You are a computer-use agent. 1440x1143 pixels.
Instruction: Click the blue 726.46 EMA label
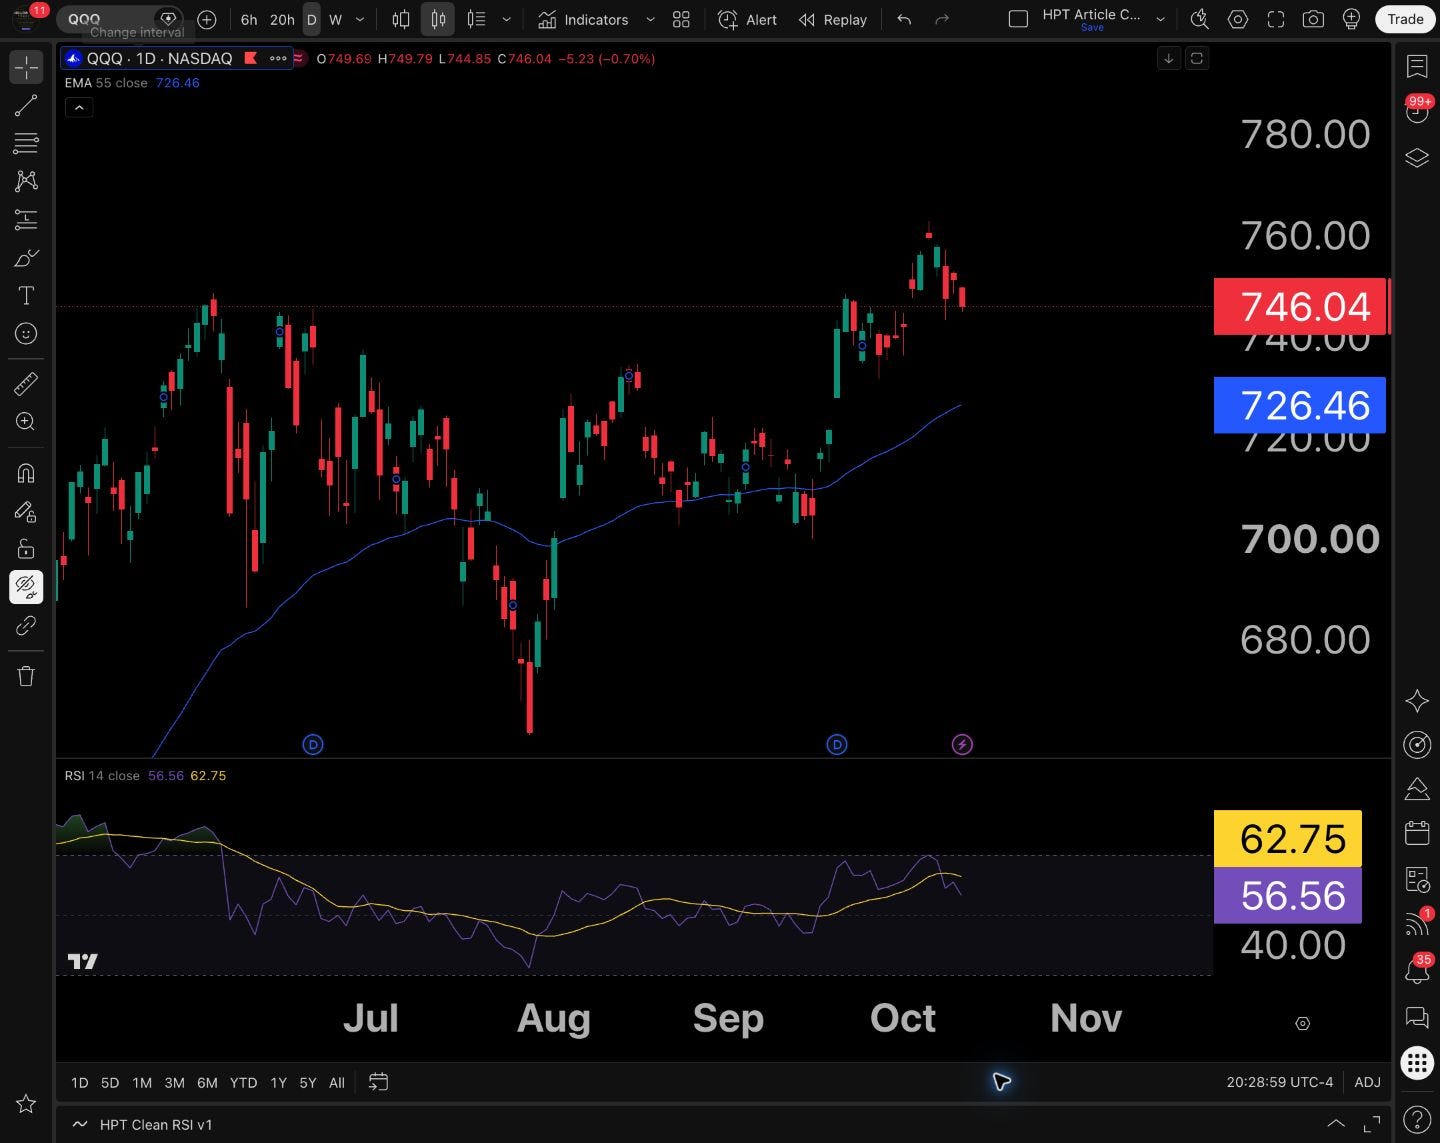coord(1300,405)
